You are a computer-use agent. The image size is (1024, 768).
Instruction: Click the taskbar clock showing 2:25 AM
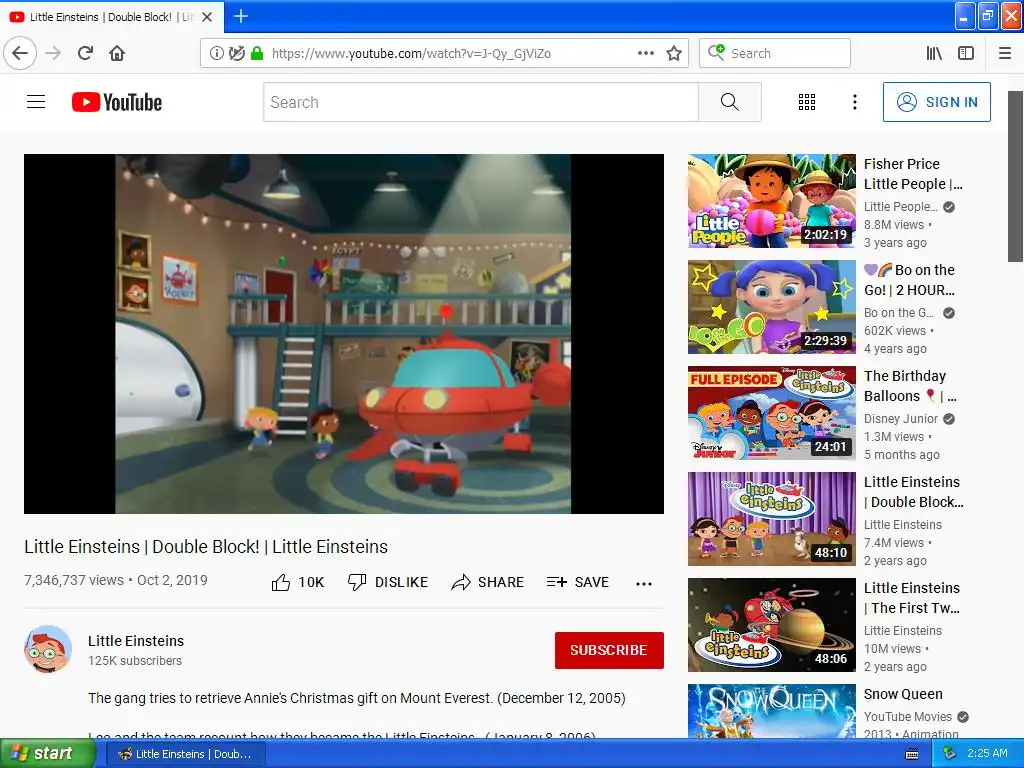click(987, 753)
